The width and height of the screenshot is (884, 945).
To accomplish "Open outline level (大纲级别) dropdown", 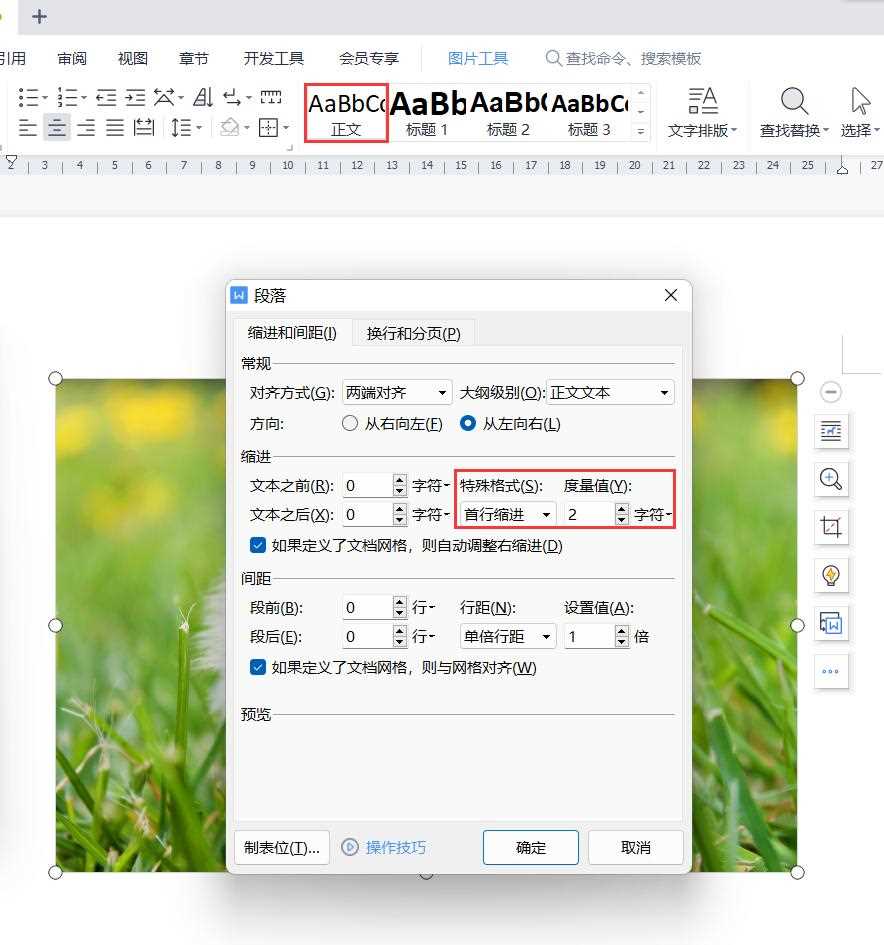I will tap(610, 393).
